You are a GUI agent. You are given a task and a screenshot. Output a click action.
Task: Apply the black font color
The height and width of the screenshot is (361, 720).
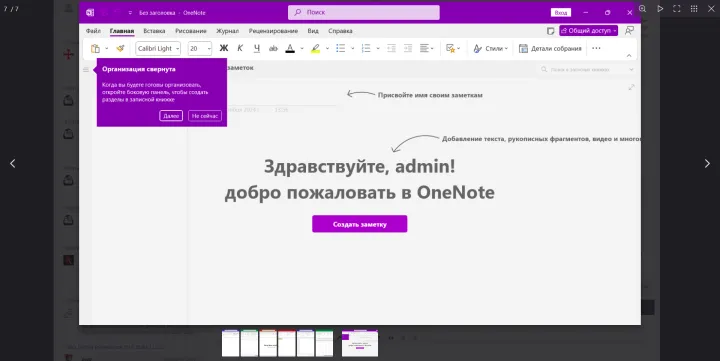[290, 48]
